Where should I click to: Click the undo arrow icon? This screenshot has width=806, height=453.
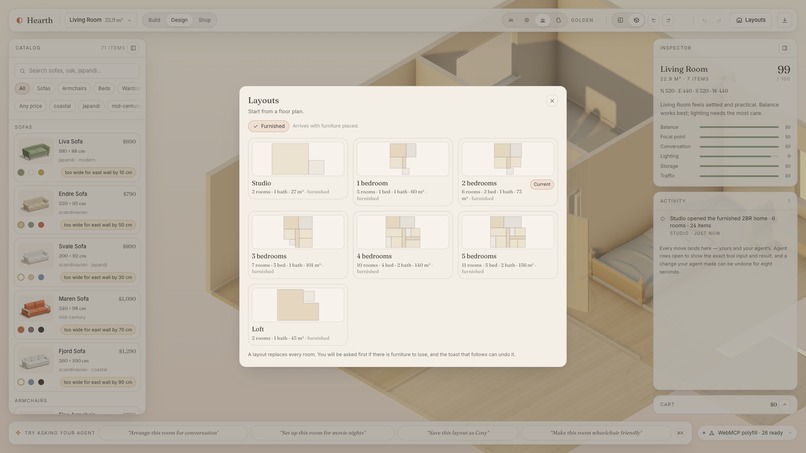(704, 20)
